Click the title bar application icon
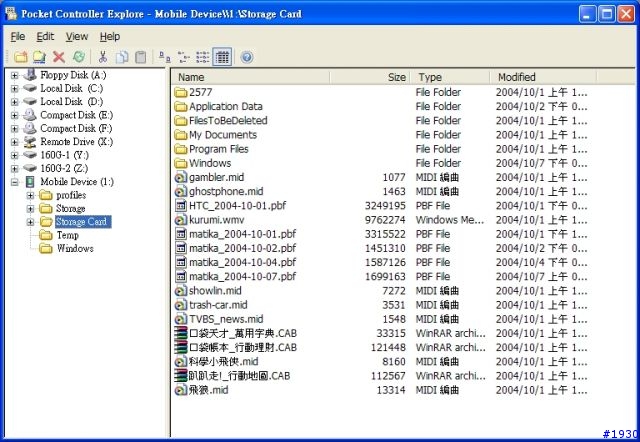The width and height of the screenshot is (640, 442). coord(11,13)
